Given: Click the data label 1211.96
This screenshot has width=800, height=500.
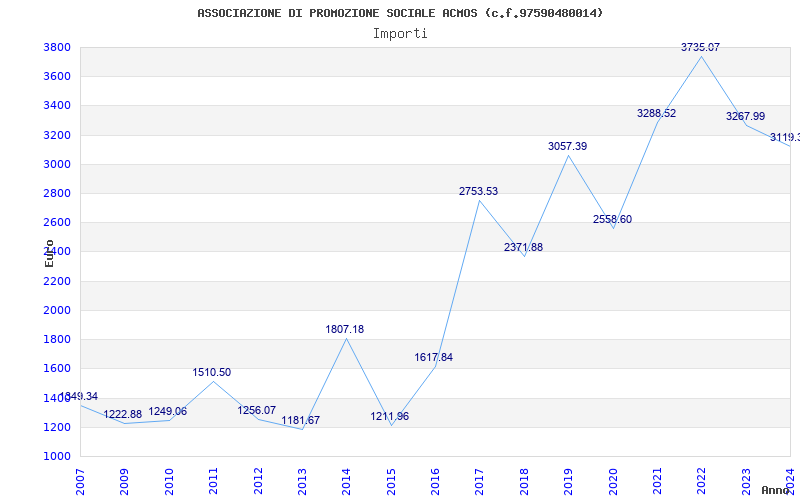Looking at the screenshot, I should (390, 417).
